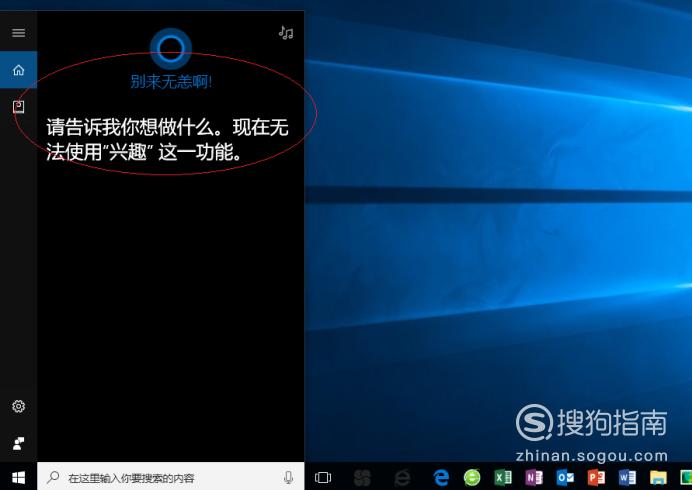Viewport: 692px width, 490px height.
Task: Launch Excel from the taskbar
Action: pyautogui.click(x=503, y=477)
